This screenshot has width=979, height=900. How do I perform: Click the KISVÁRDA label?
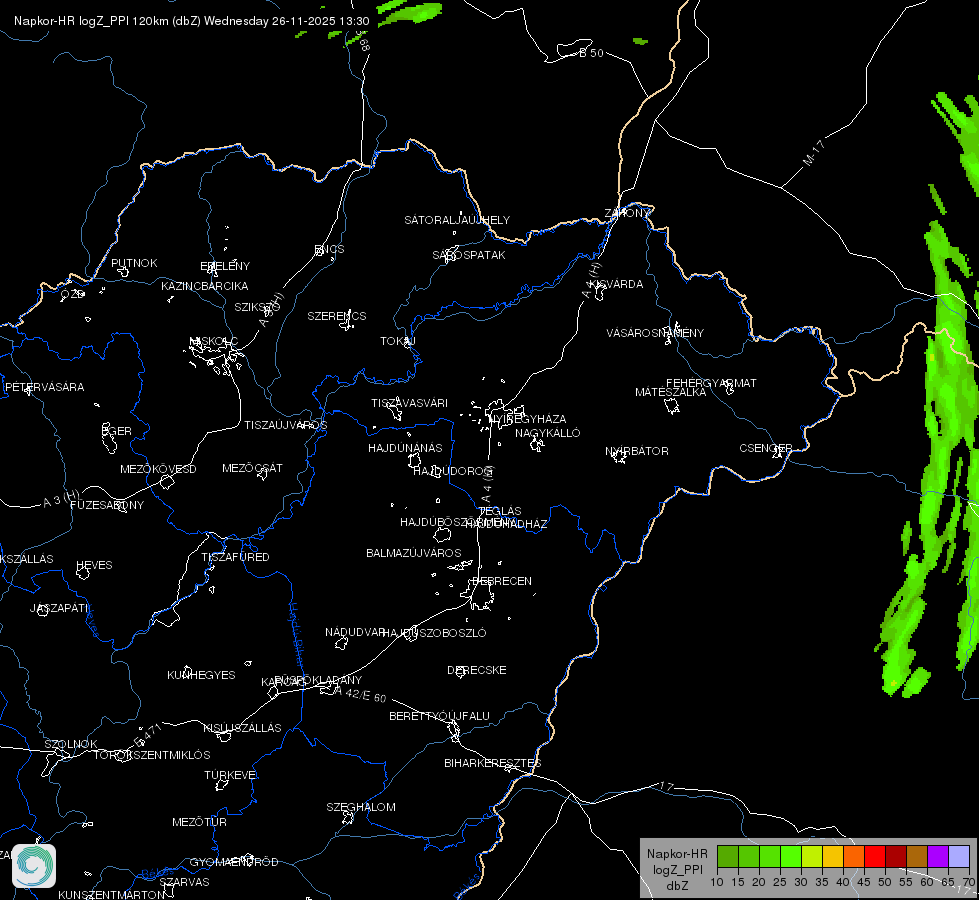coord(616,284)
